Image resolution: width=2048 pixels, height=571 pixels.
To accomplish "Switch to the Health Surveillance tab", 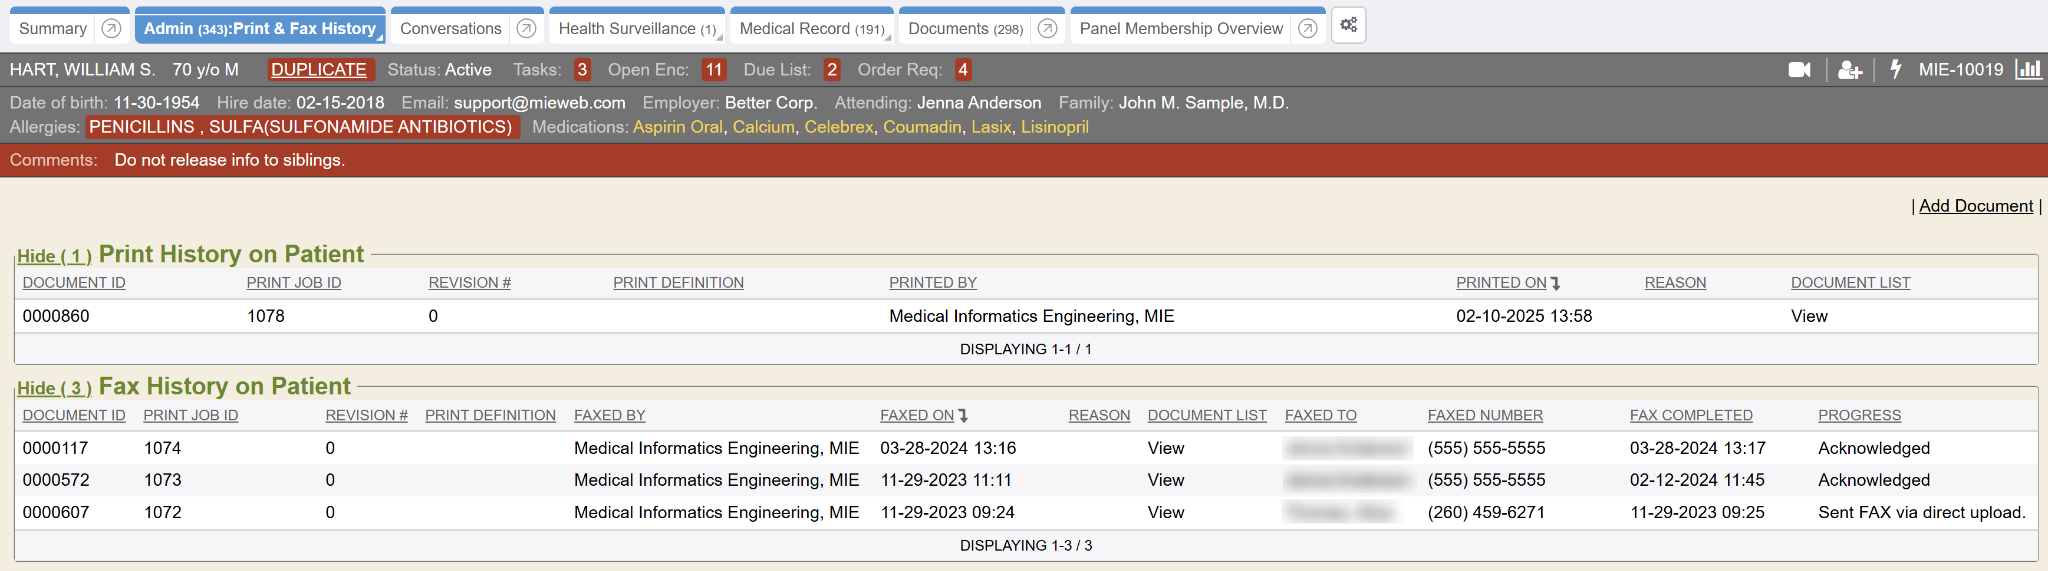I will point(636,29).
